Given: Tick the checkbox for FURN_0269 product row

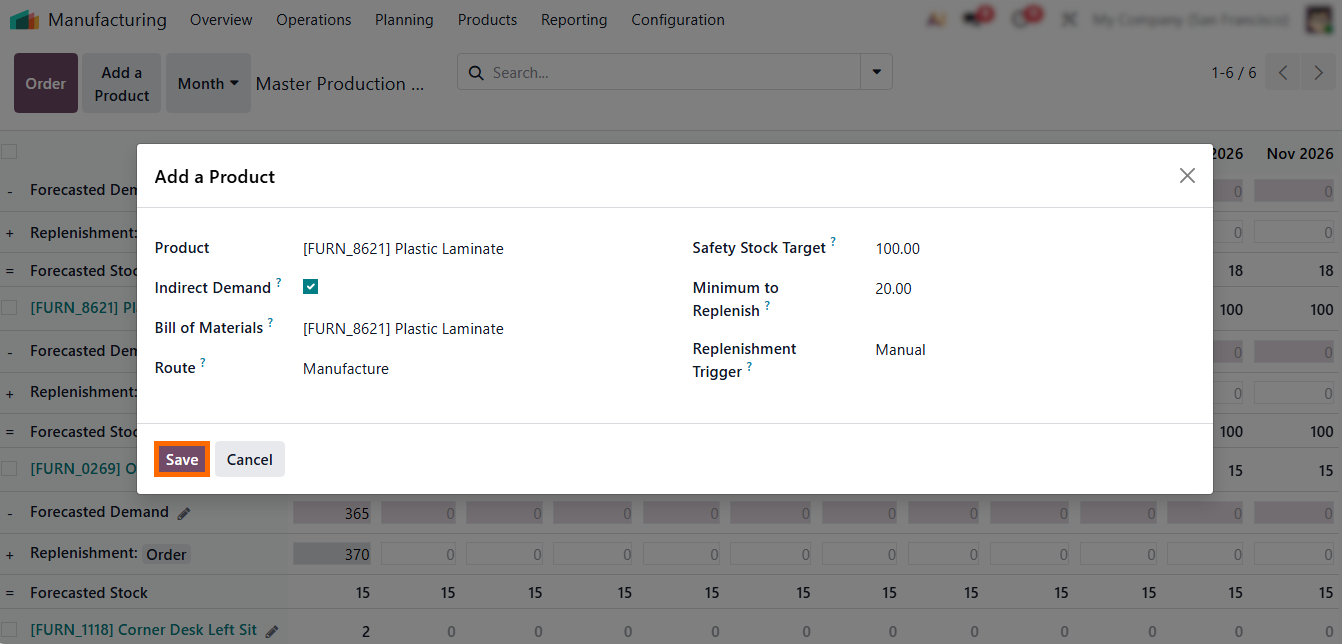Looking at the screenshot, I should pyautogui.click(x=9, y=468).
